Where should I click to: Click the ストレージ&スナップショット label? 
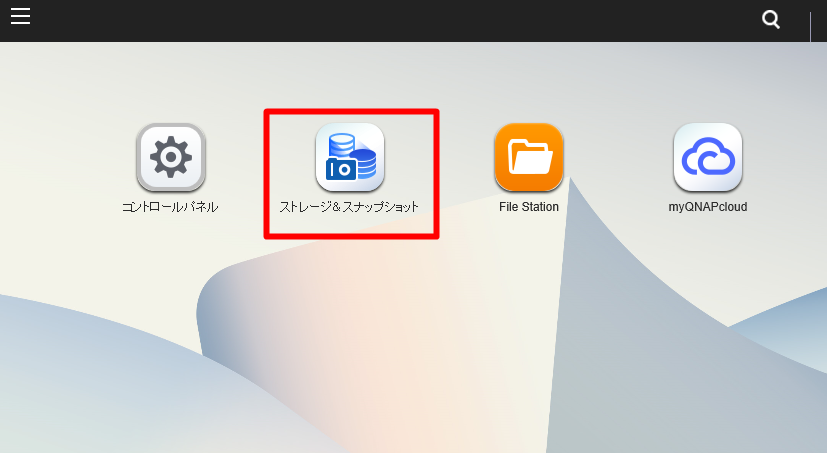tap(349, 207)
